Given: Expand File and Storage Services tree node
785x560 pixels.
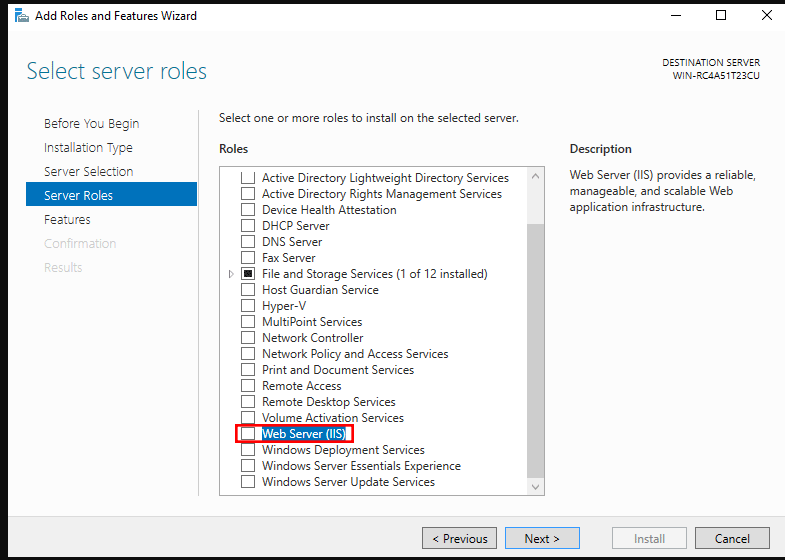Looking at the screenshot, I should tap(231, 274).
